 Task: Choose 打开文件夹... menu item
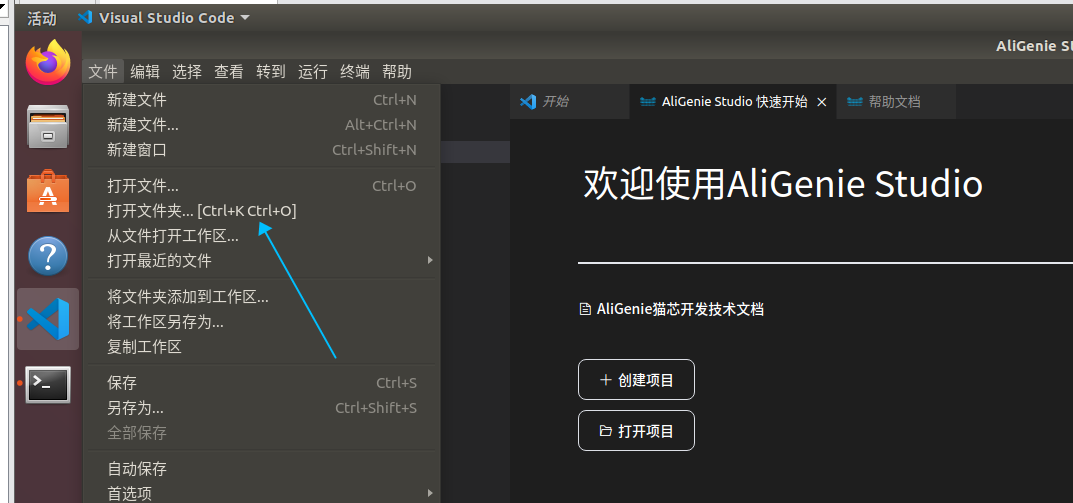click(x=261, y=211)
